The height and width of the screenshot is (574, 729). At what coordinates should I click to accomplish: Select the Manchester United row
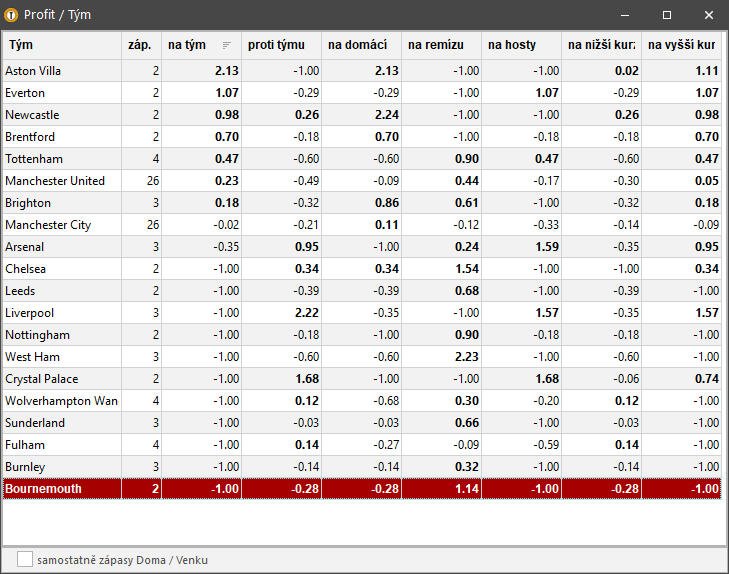coord(60,181)
